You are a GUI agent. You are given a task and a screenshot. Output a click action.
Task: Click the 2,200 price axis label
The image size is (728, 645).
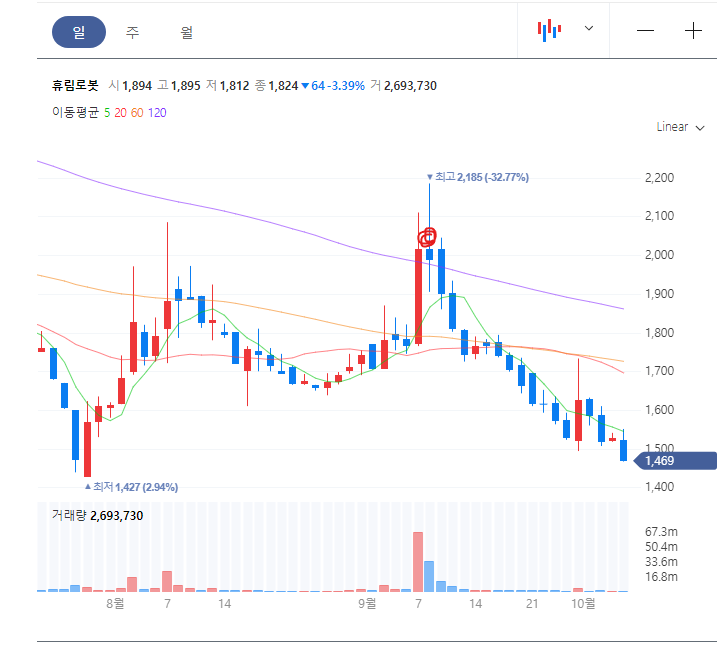(659, 177)
